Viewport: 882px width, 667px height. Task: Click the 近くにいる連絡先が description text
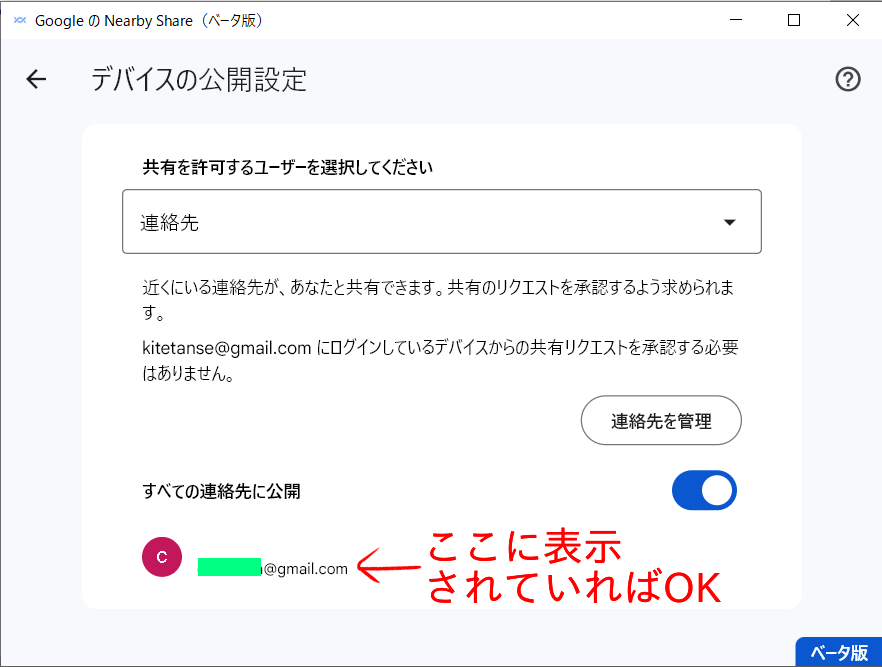pyautogui.click(x=438, y=299)
